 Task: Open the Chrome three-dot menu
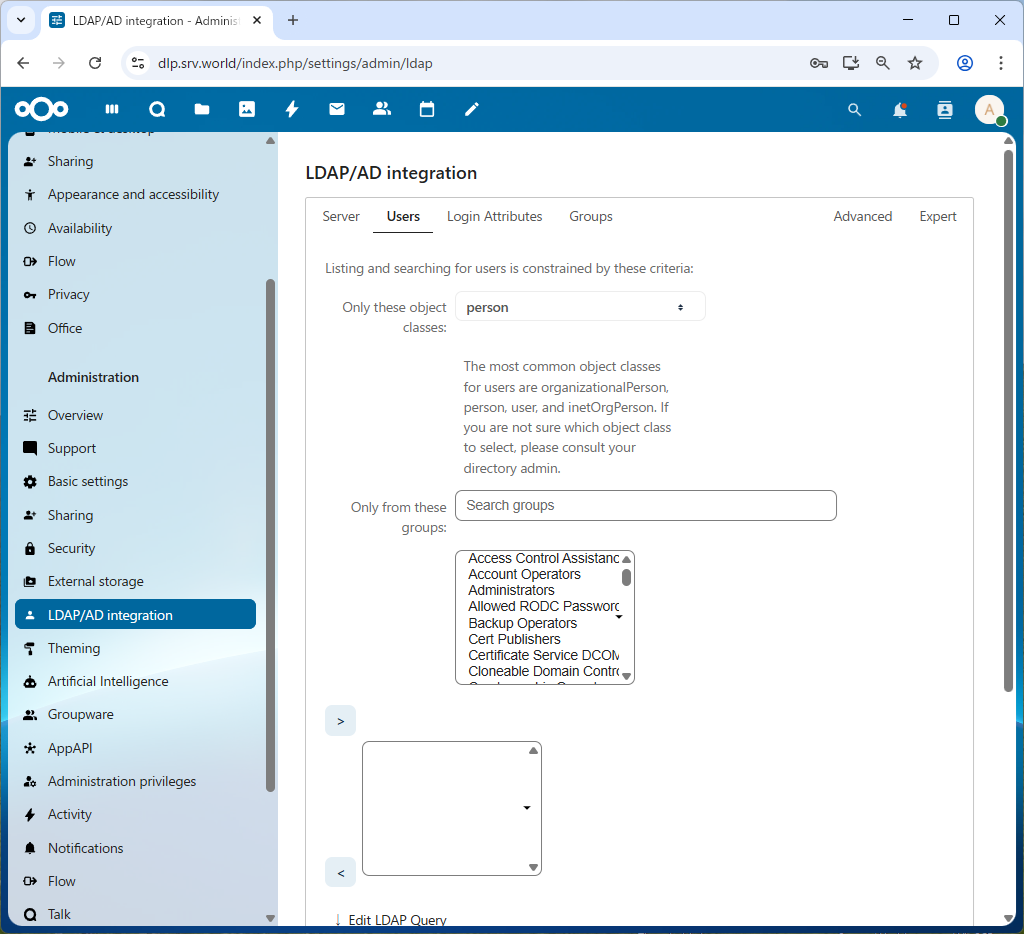coord(1000,63)
